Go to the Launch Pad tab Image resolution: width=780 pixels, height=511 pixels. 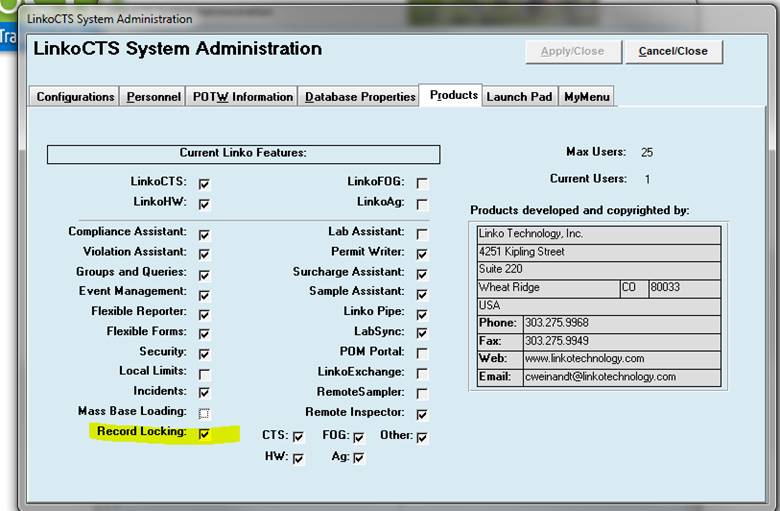(x=519, y=97)
